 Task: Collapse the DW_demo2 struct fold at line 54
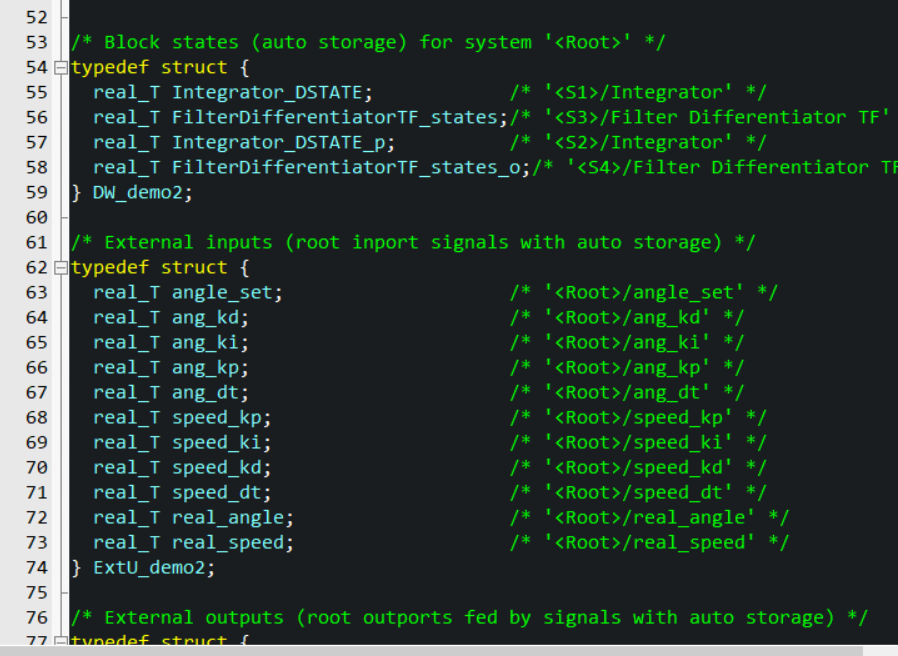tap(61, 68)
